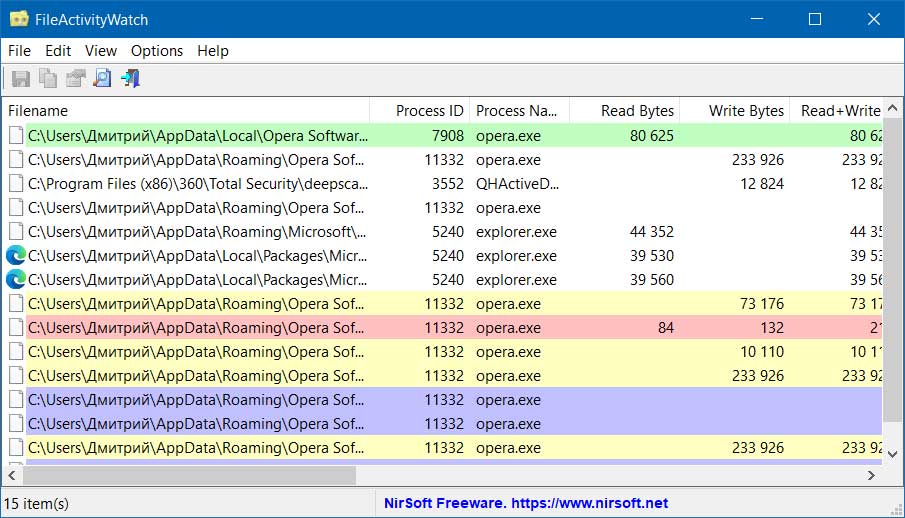Click the Read Bytes value 80 625
The image size is (905, 518).
[x=652, y=136]
